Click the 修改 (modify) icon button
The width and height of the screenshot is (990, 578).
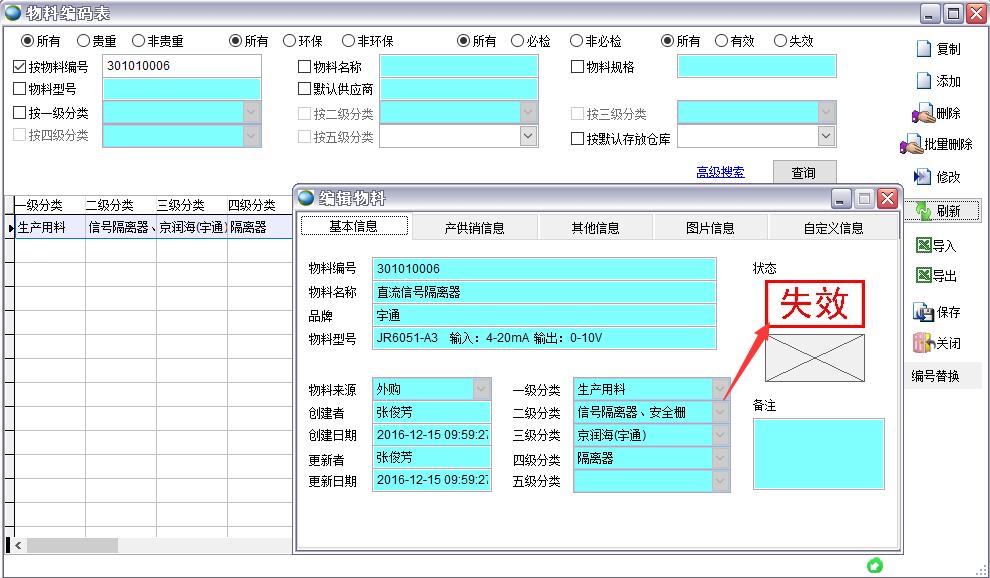(x=923, y=177)
